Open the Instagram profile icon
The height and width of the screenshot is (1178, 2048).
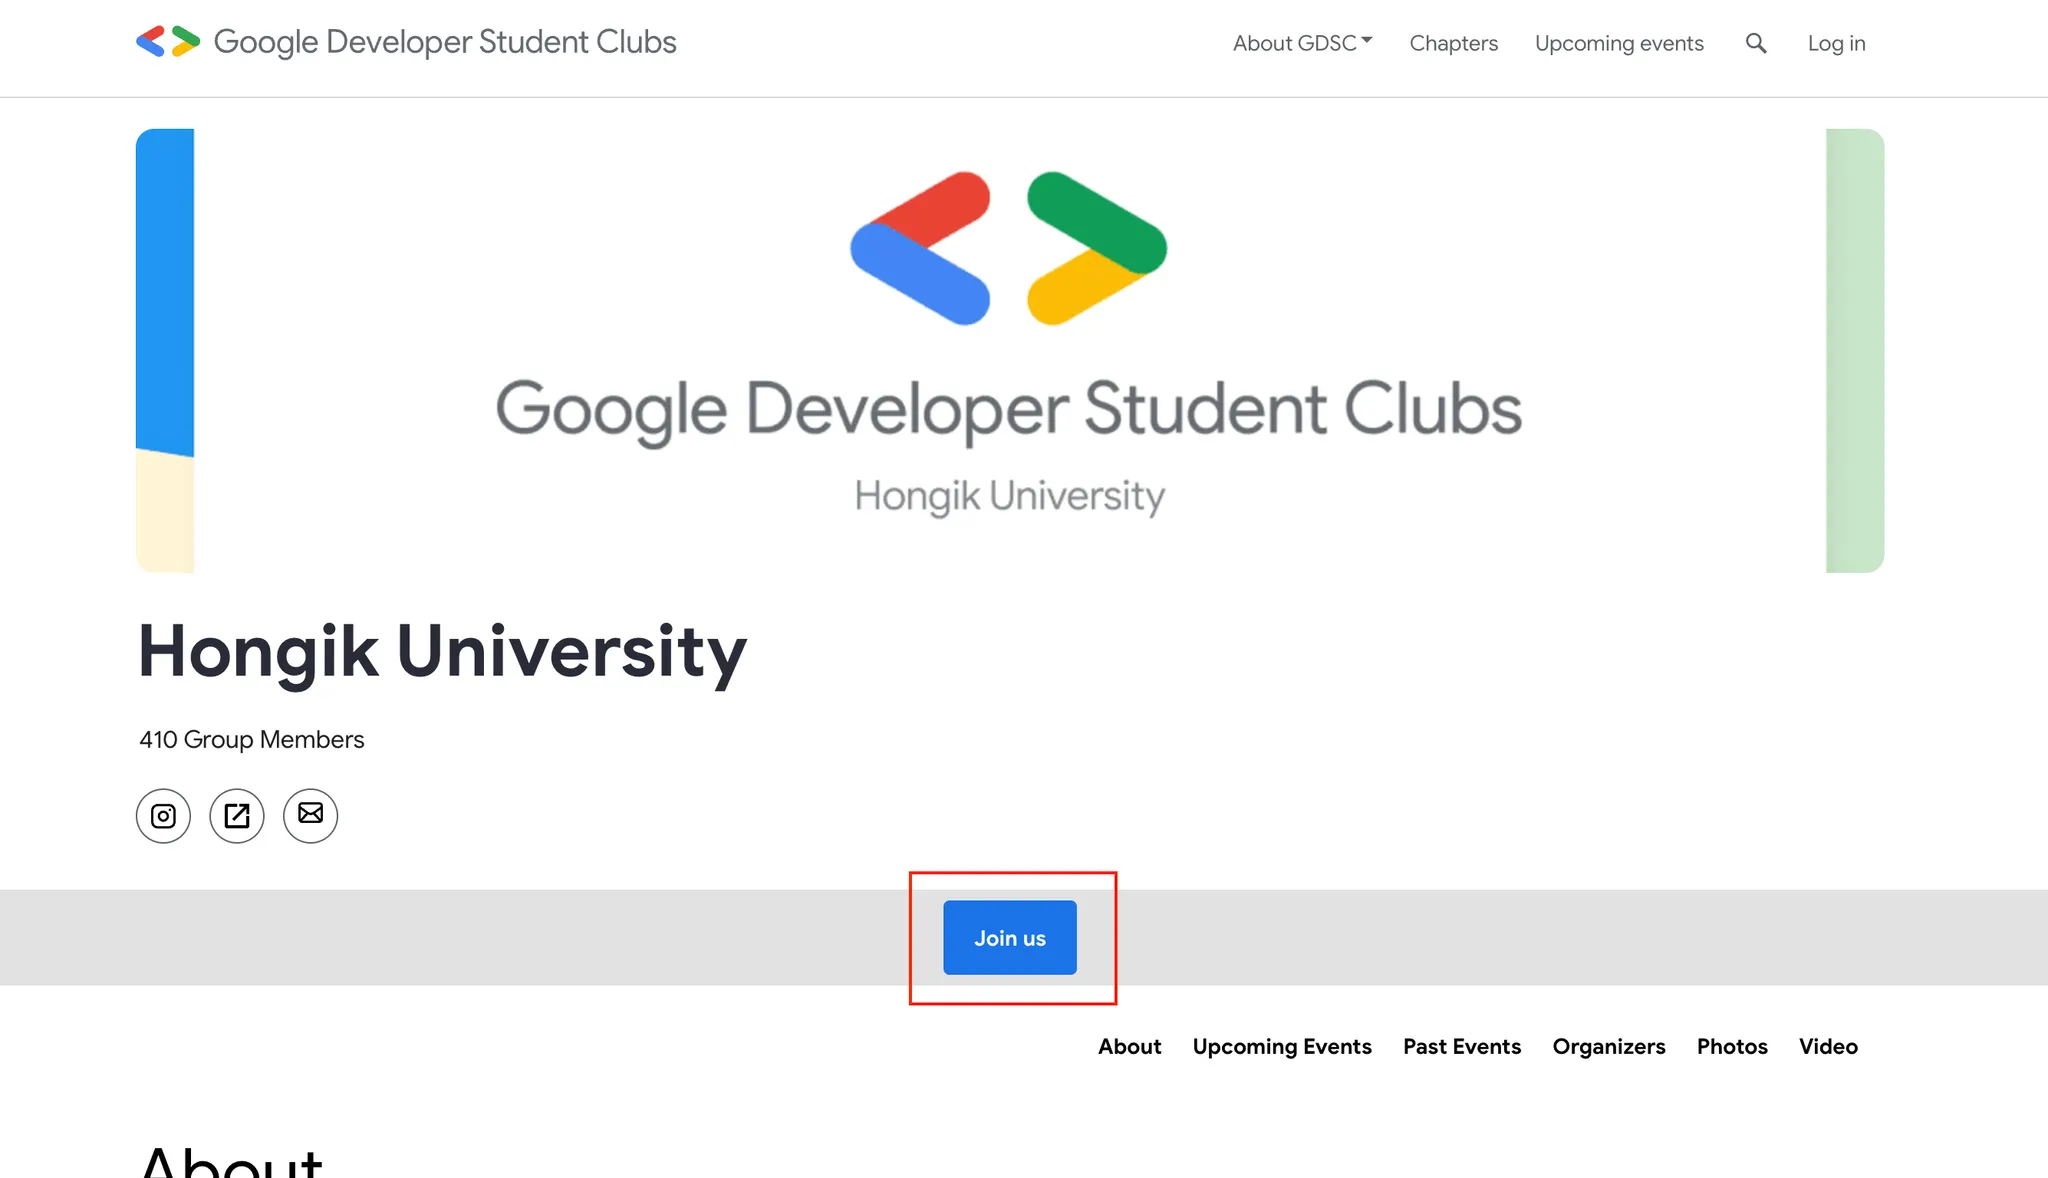[163, 816]
